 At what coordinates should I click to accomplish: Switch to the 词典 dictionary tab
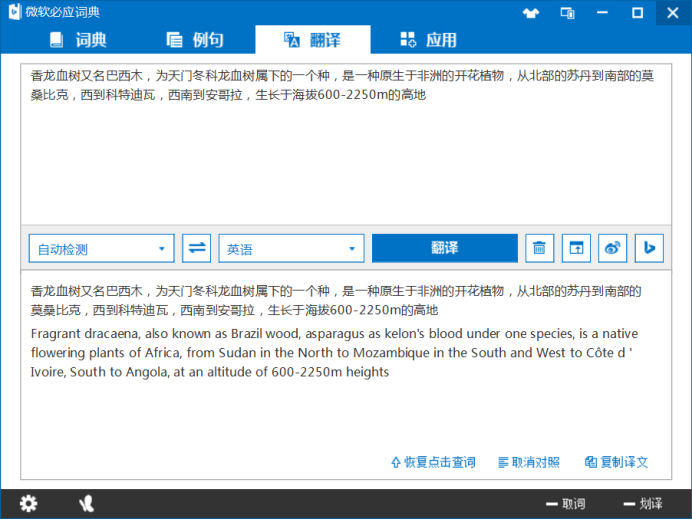coord(78,40)
